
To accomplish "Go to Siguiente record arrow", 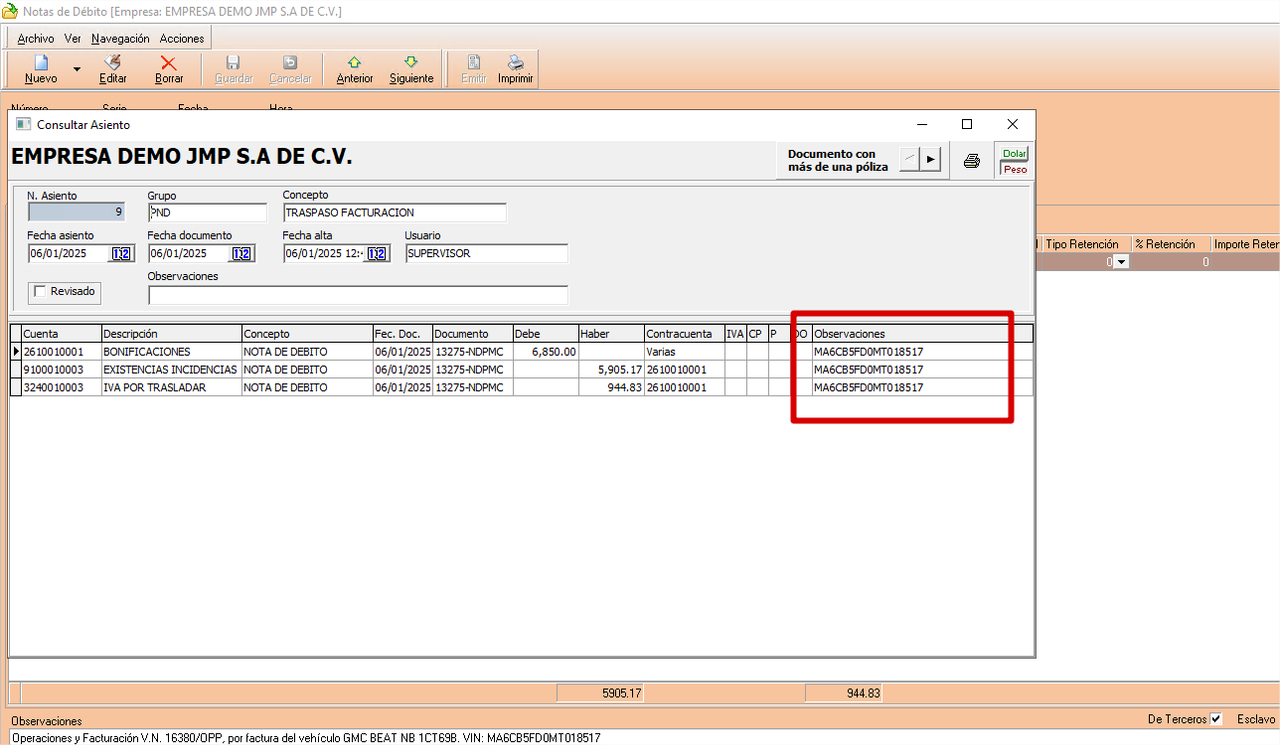I will 411,62.
